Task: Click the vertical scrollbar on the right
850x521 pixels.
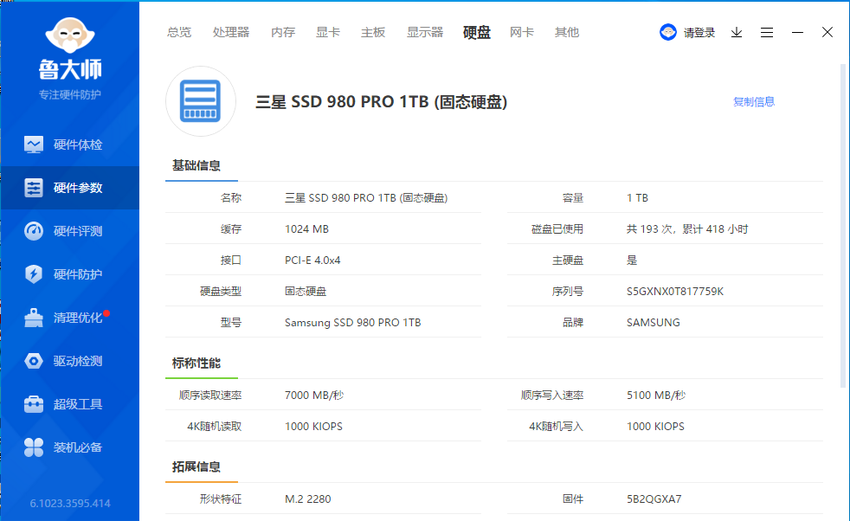Action: click(843, 225)
